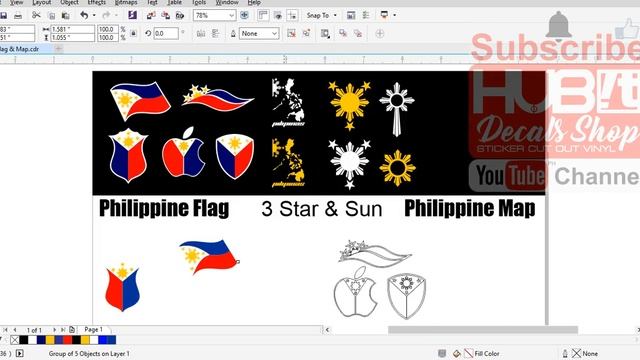Click the angle of rotation field 0.0
The width and height of the screenshot is (640, 360).
pyautogui.click(x=166, y=33)
